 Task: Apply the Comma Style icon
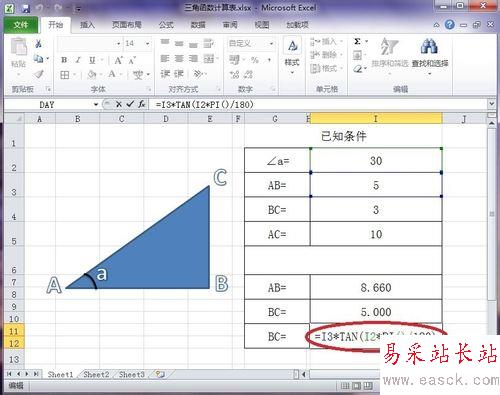(269, 60)
